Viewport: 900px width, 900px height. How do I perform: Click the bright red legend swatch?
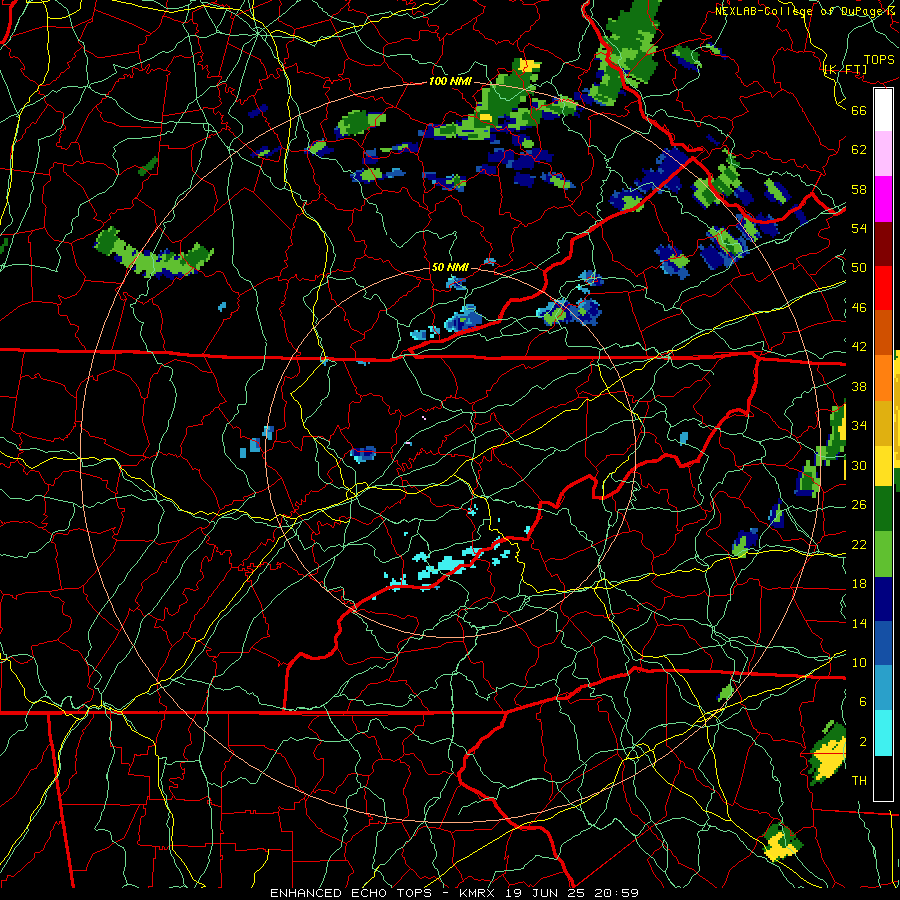click(x=883, y=289)
